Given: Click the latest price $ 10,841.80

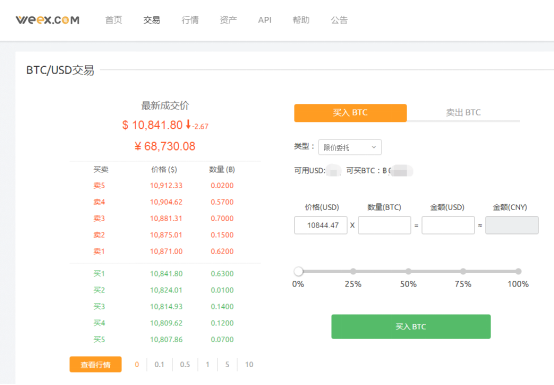Looking at the screenshot, I should 152,125.
